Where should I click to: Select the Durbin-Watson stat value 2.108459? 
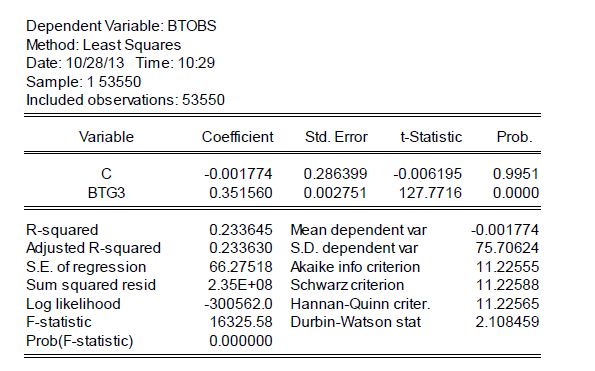507,322
